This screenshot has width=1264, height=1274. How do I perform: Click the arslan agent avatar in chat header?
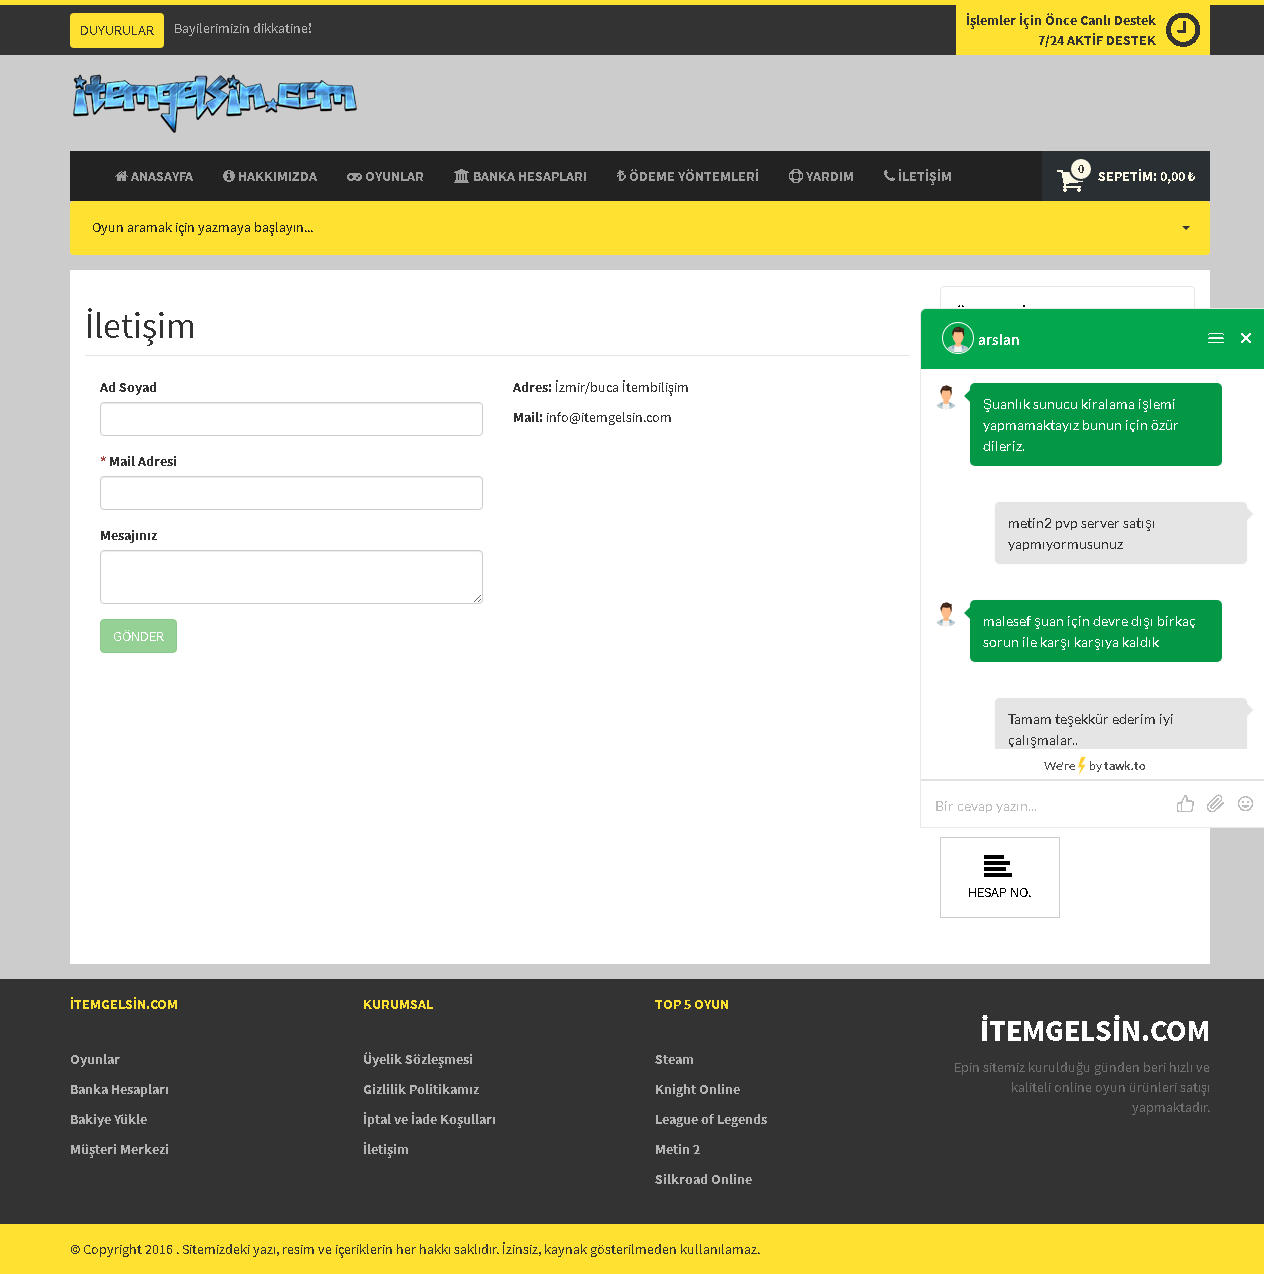[x=957, y=339]
